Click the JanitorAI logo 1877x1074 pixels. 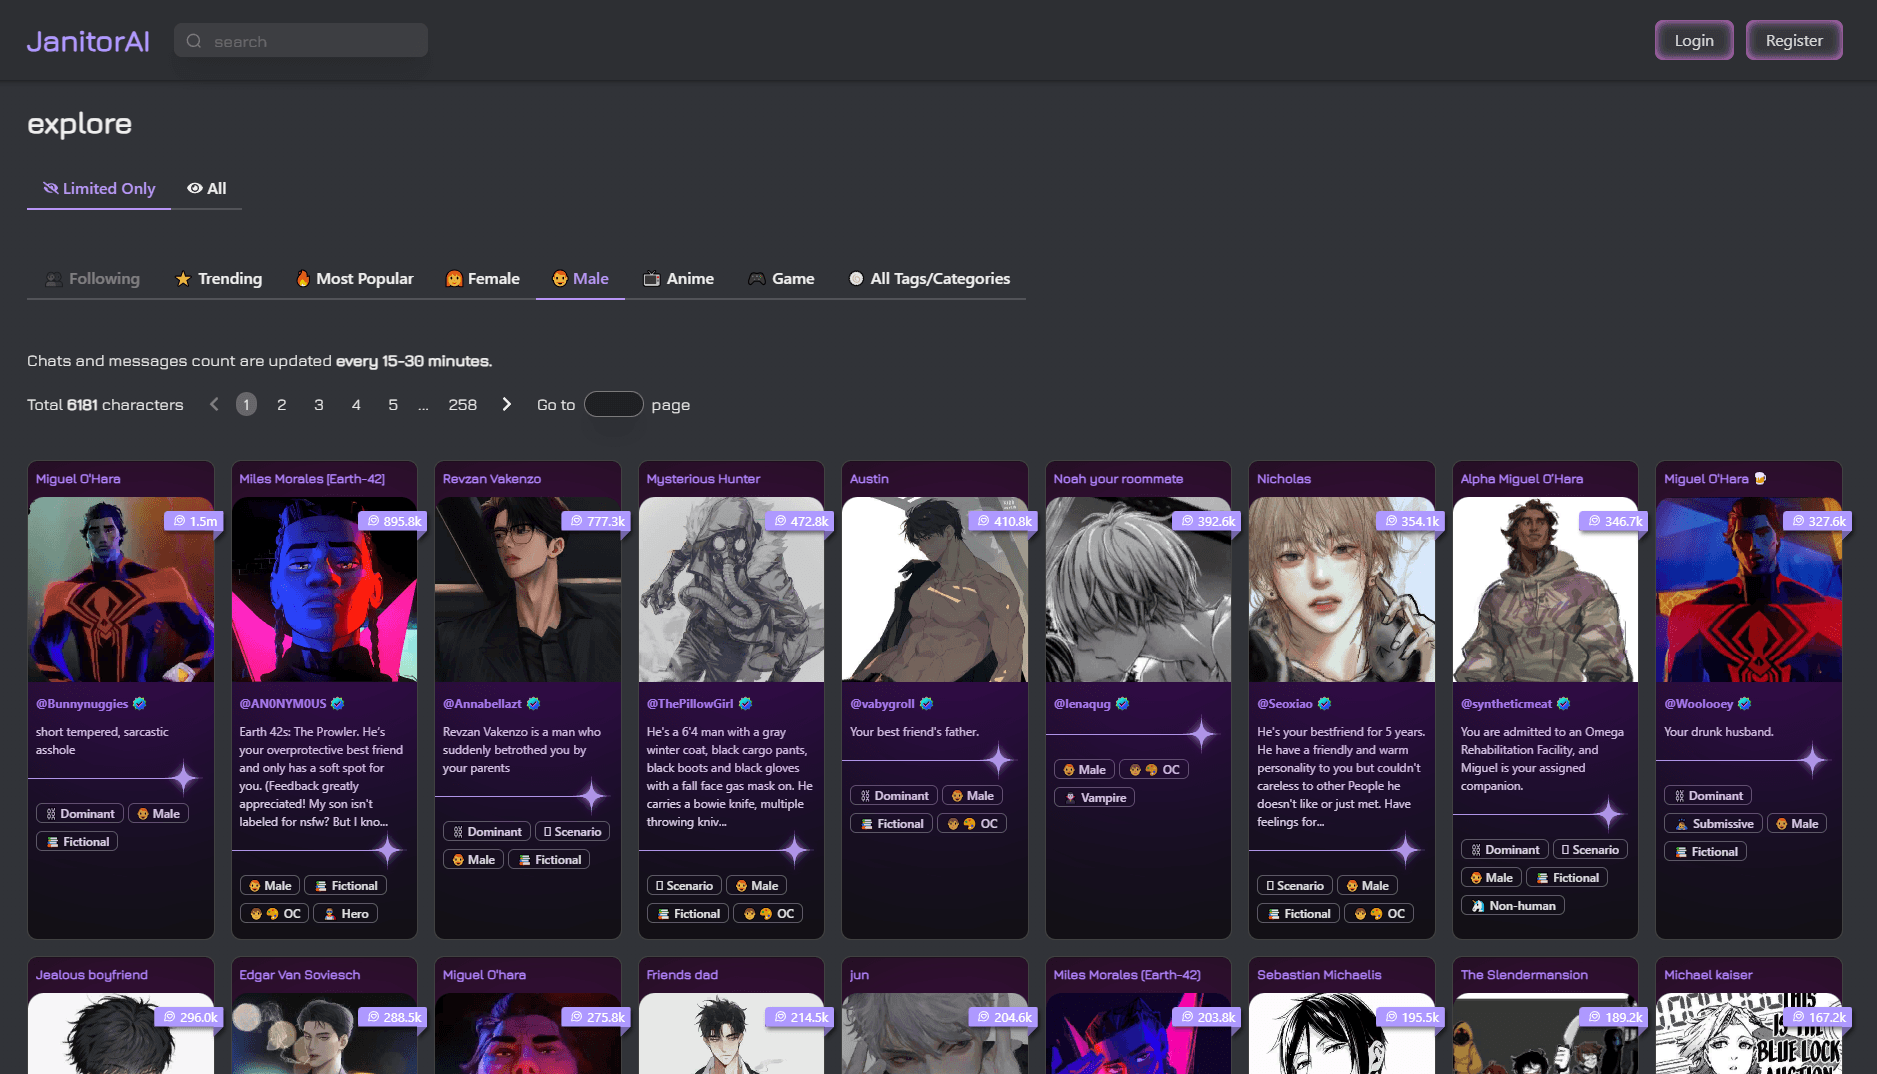[x=88, y=41]
